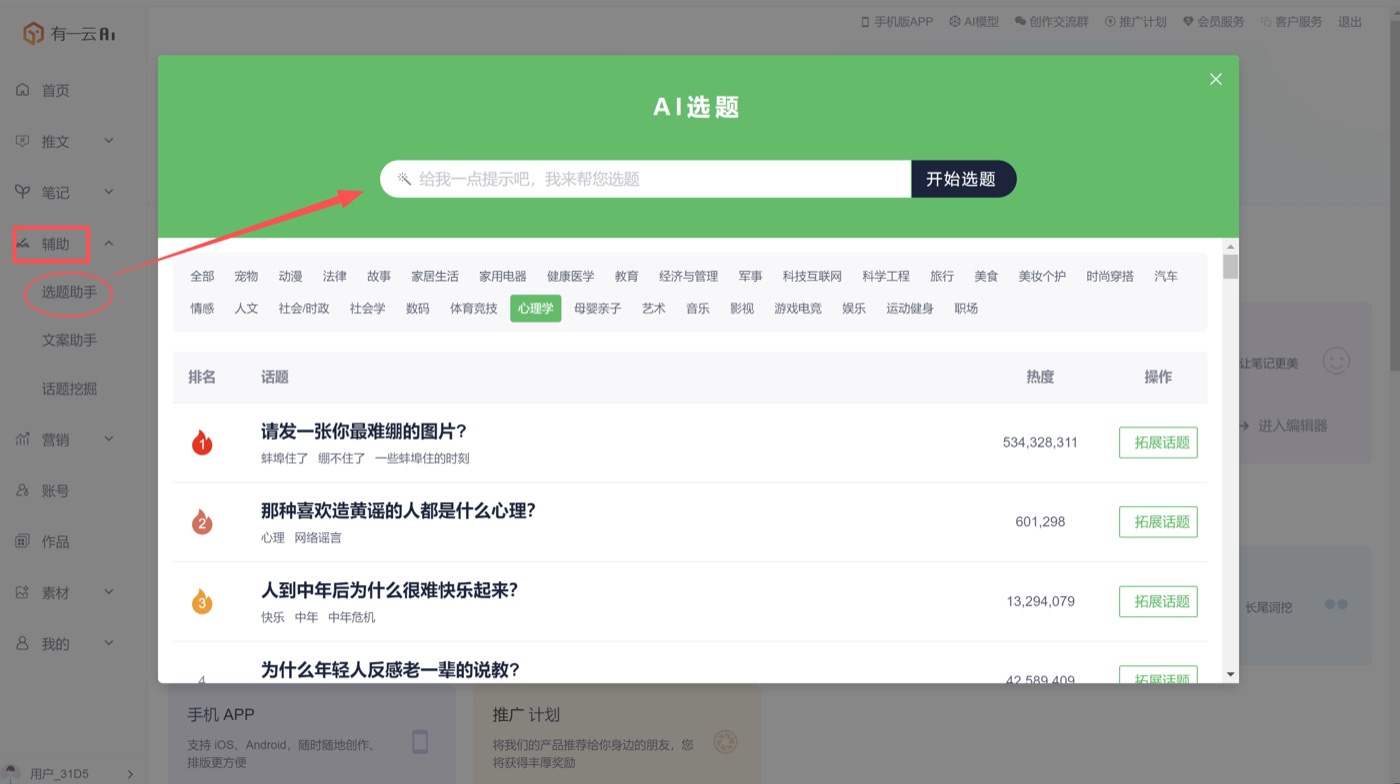Expand the 素材 sidebar menu chevron

(109, 592)
